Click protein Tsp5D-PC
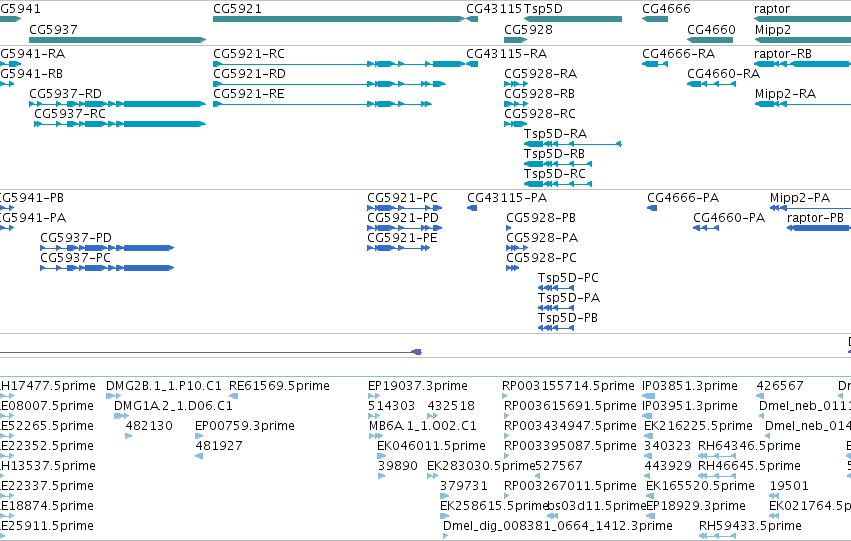Viewport: 851px width, 541px height. pos(556,288)
